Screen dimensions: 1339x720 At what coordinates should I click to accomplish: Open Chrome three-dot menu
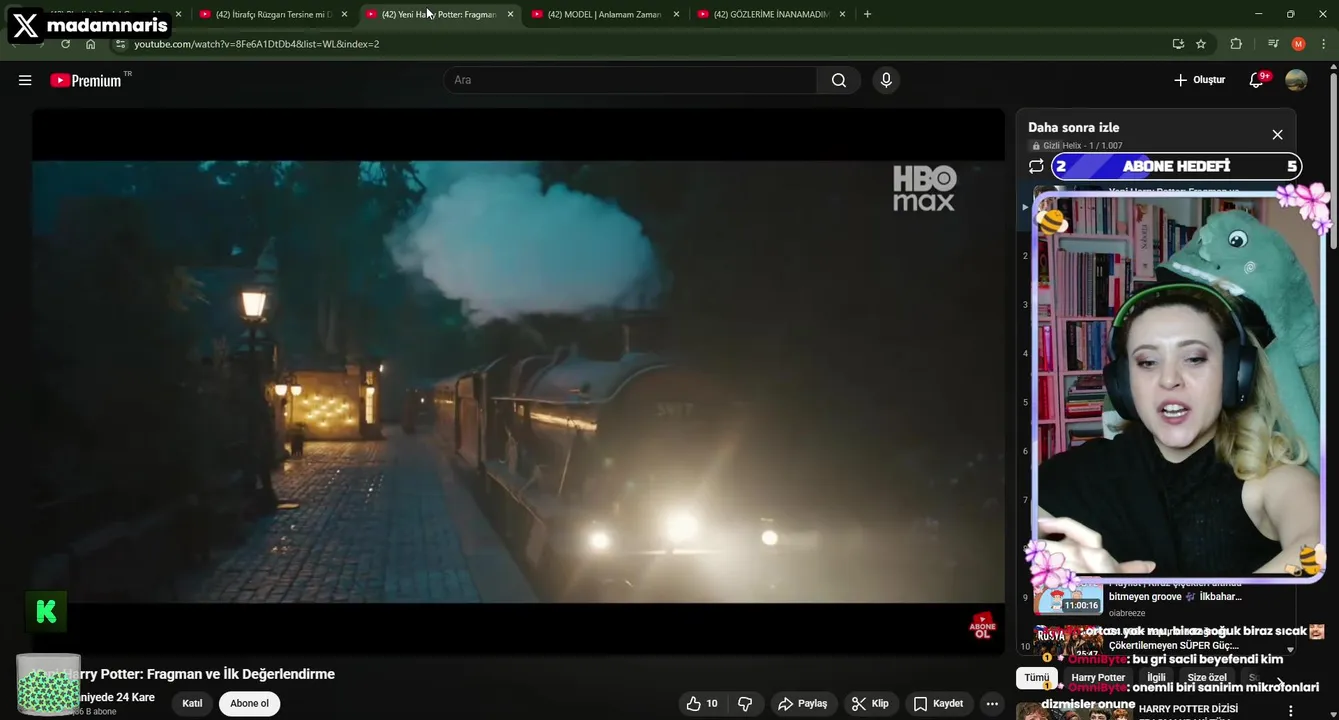[x=1324, y=44]
